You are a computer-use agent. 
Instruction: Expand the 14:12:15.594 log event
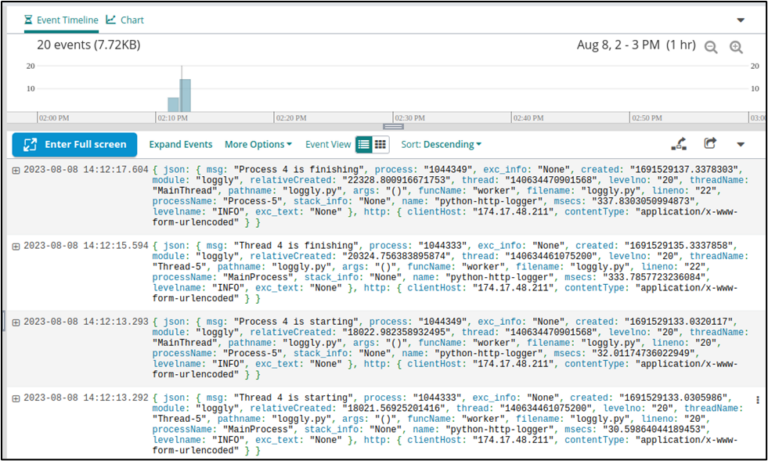click(16, 246)
